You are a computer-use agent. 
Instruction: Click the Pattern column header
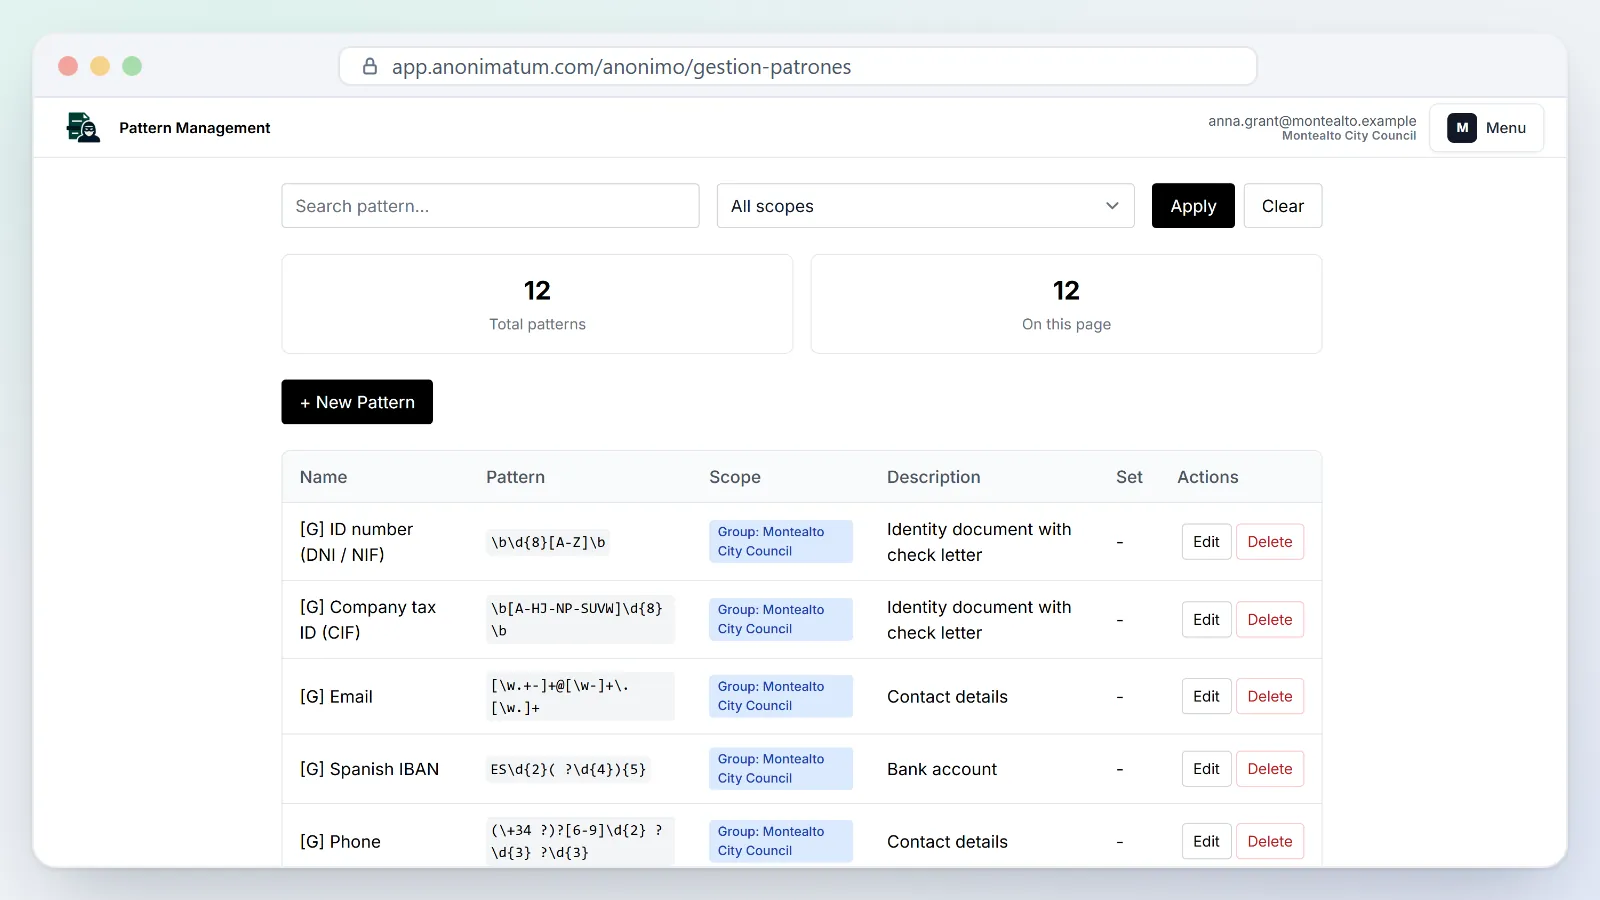pyautogui.click(x=515, y=477)
